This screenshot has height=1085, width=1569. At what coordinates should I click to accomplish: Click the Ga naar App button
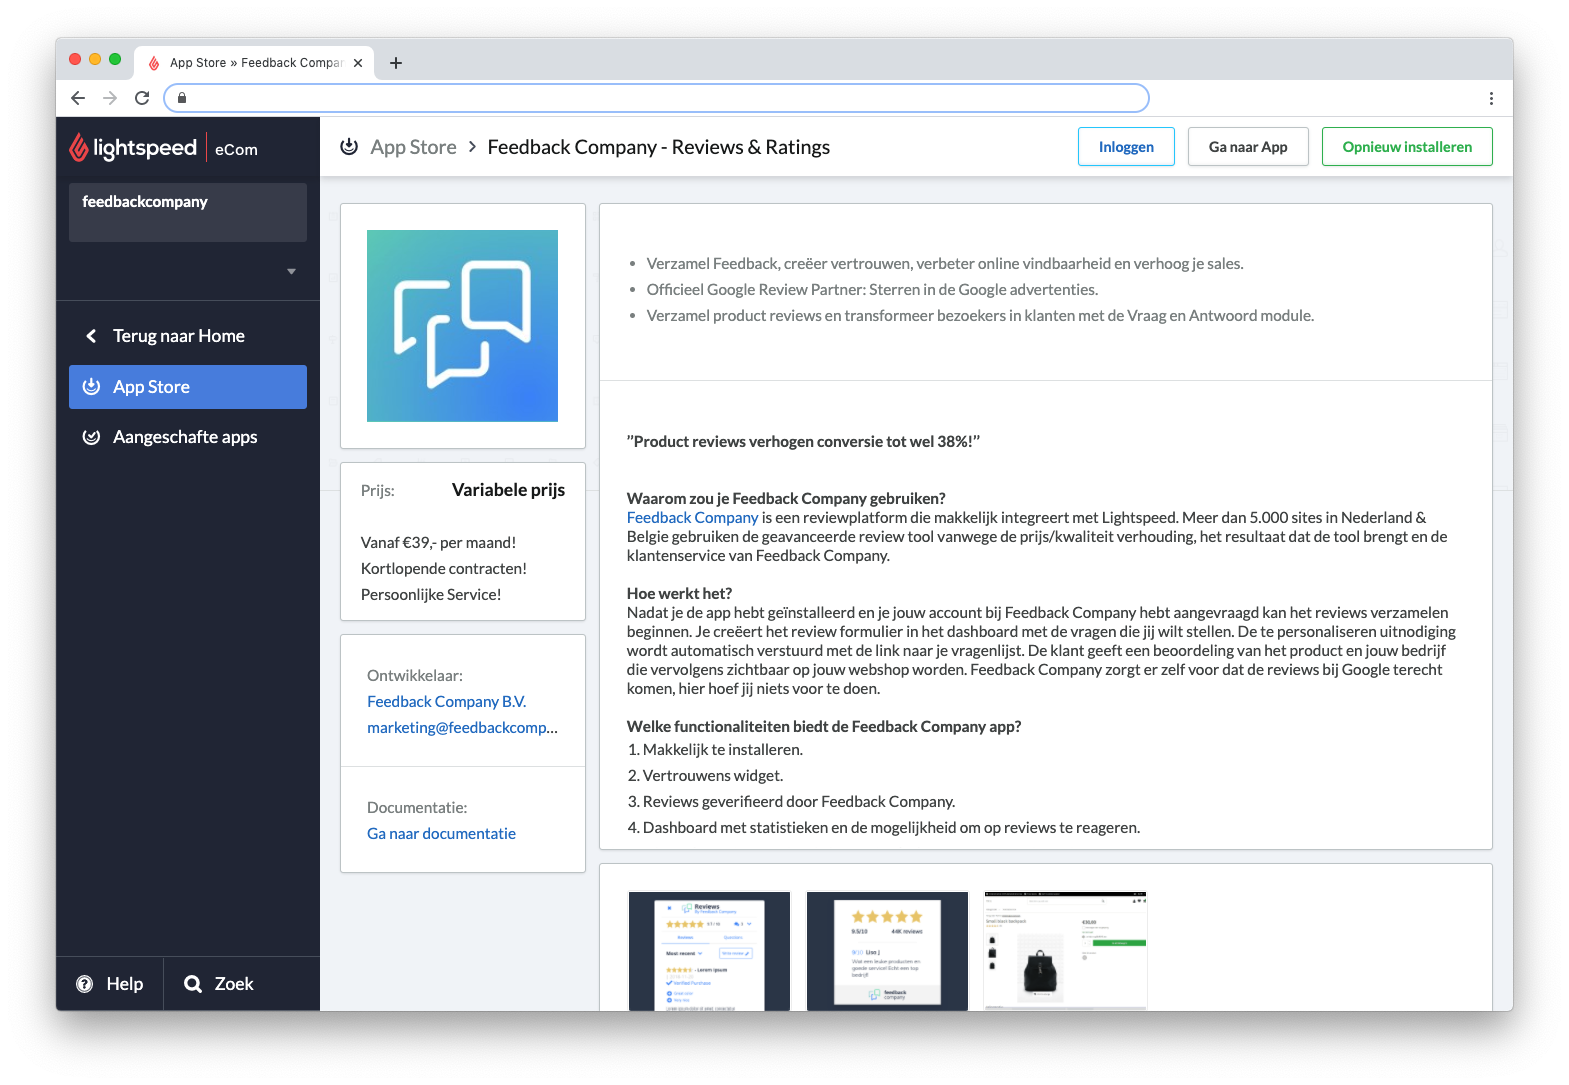[1248, 147]
